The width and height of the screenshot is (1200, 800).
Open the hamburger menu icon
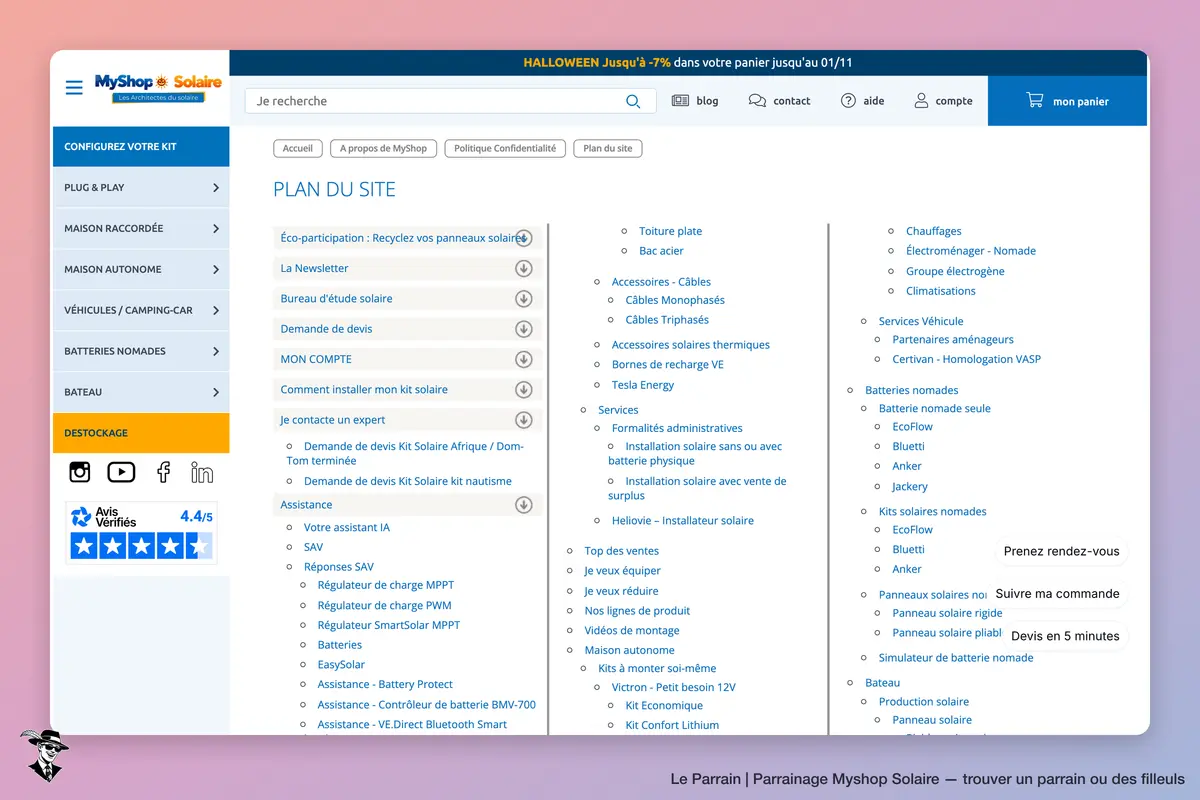(x=74, y=88)
